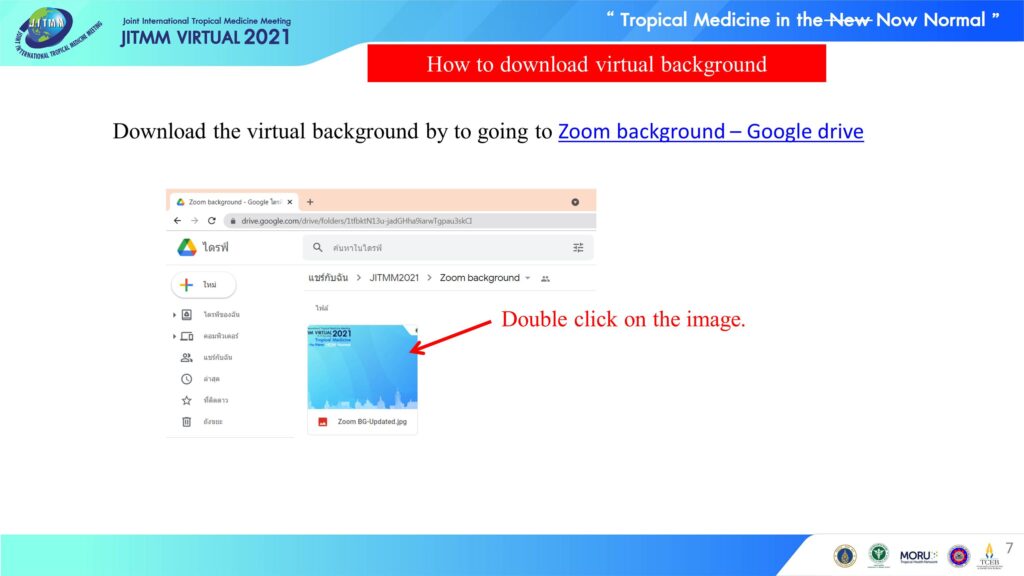Screen dimensions: 1024x576
Task: Open search filter options in Drive search bar
Action: 578,247
